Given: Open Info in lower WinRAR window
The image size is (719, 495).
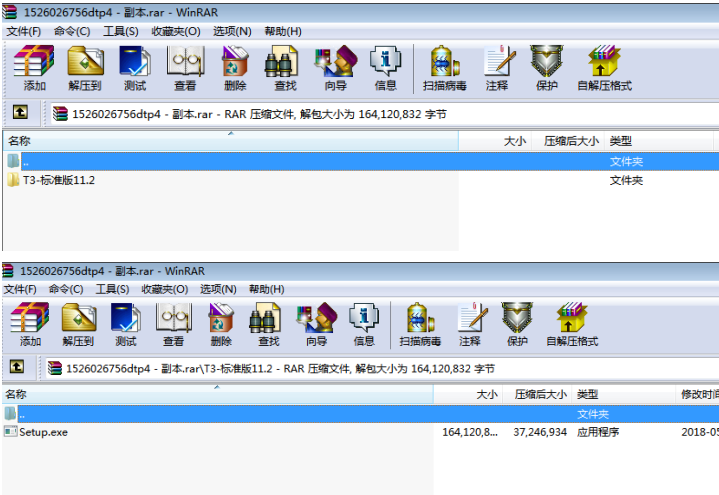Looking at the screenshot, I should point(364,324).
